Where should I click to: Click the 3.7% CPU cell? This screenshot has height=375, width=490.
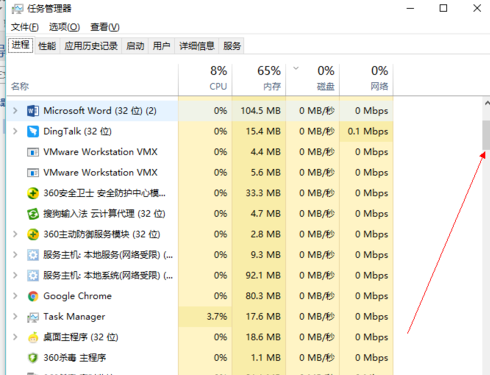205,317
